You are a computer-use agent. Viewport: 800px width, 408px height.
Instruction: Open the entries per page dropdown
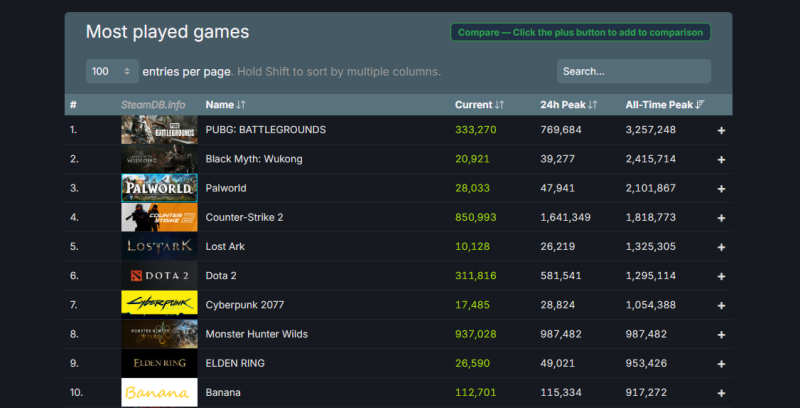pyautogui.click(x=112, y=71)
